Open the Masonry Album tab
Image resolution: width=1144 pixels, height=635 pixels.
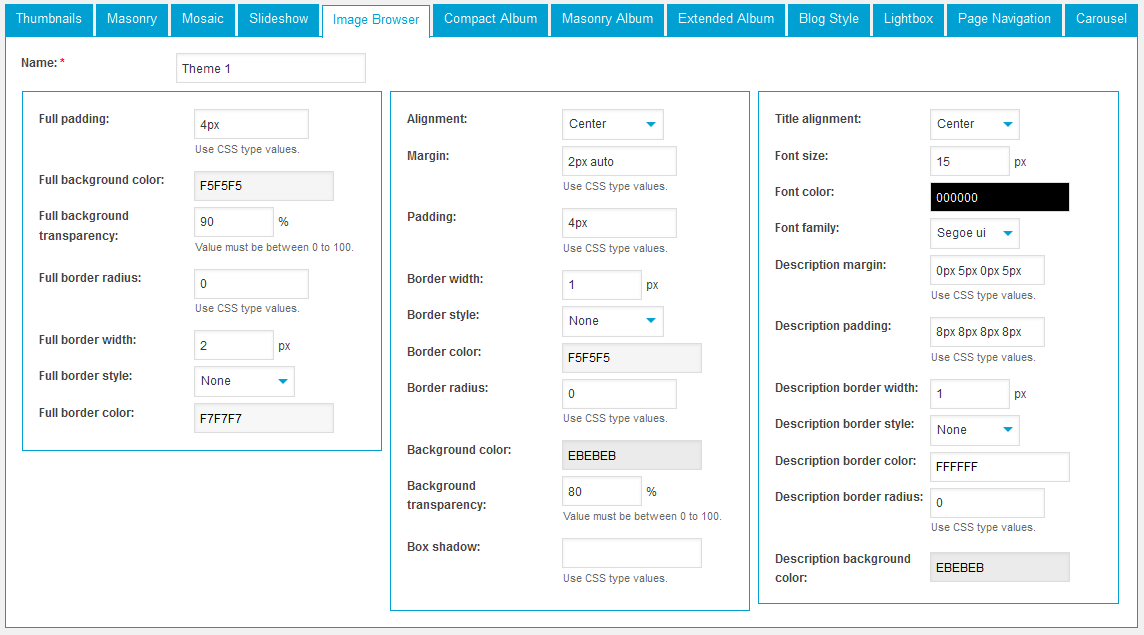pos(607,19)
